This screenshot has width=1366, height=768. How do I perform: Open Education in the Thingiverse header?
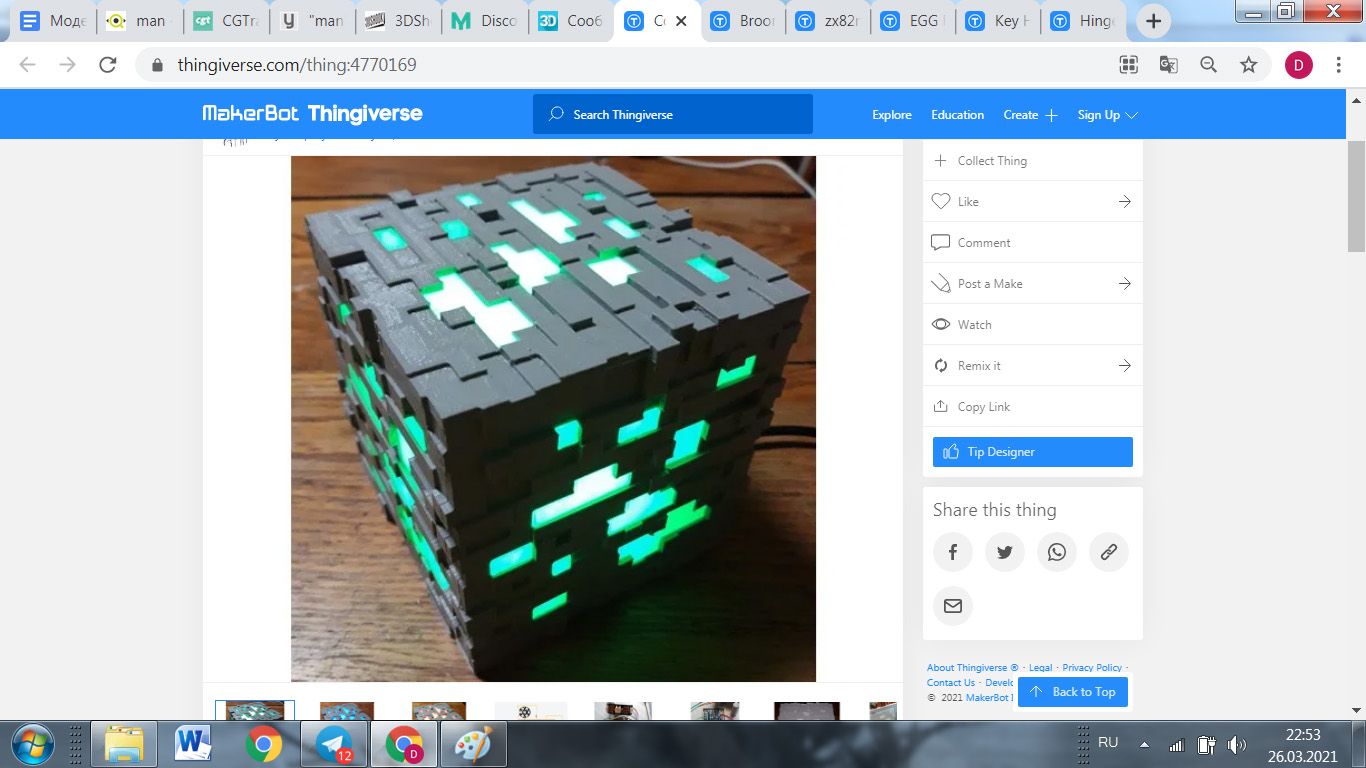[958, 115]
